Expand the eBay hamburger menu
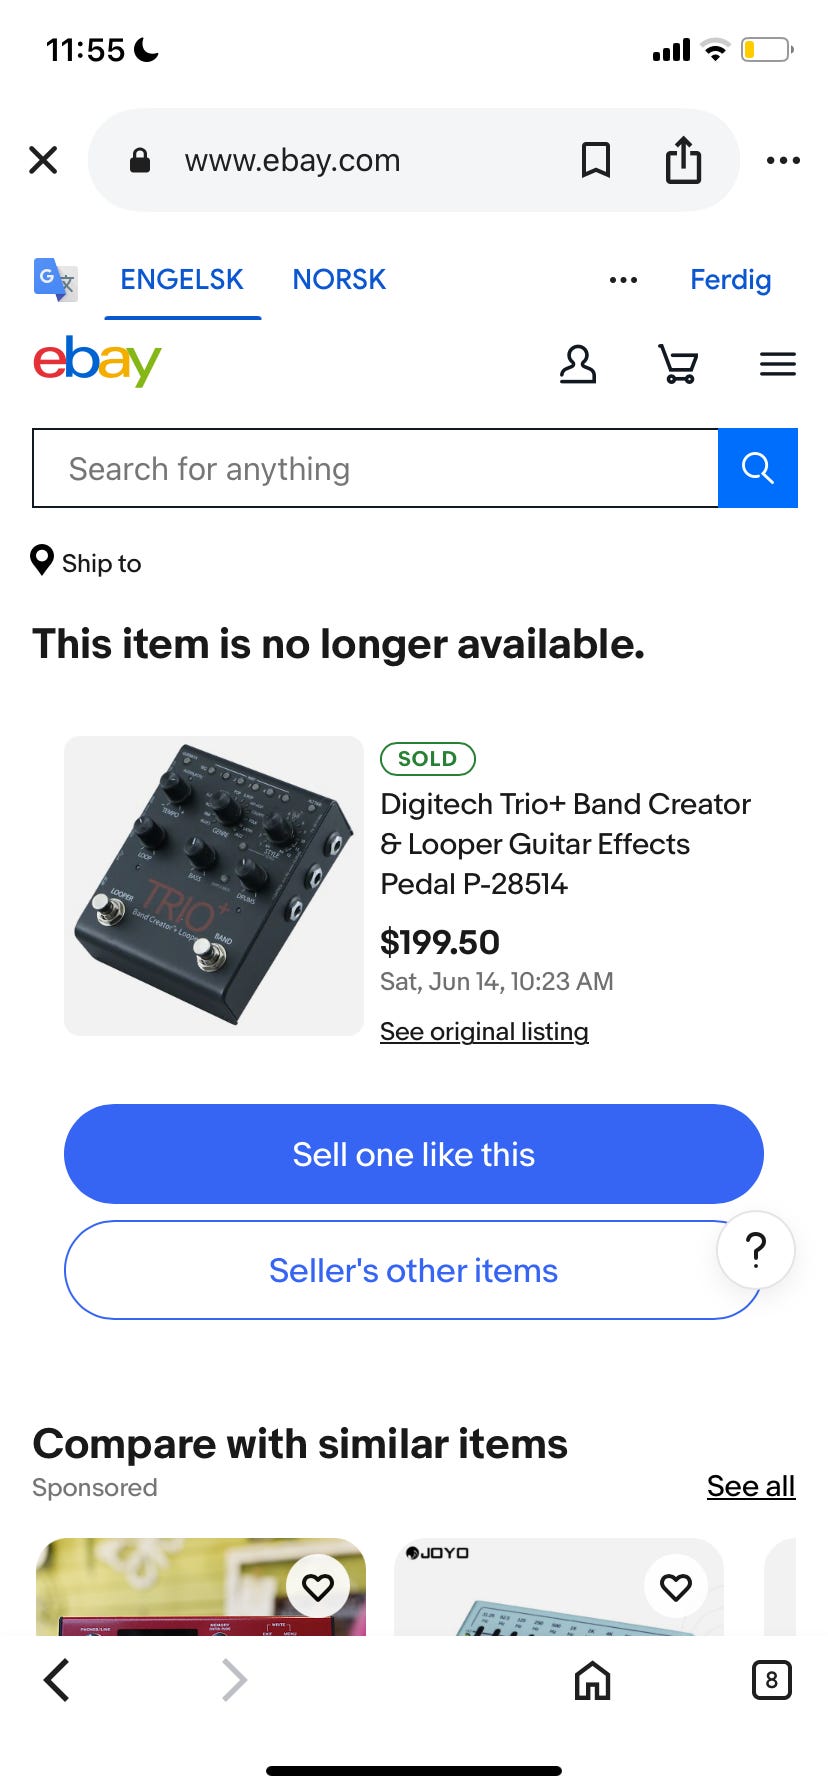The height and width of the screenshot is (1792, 828). [x=778, y=364]
